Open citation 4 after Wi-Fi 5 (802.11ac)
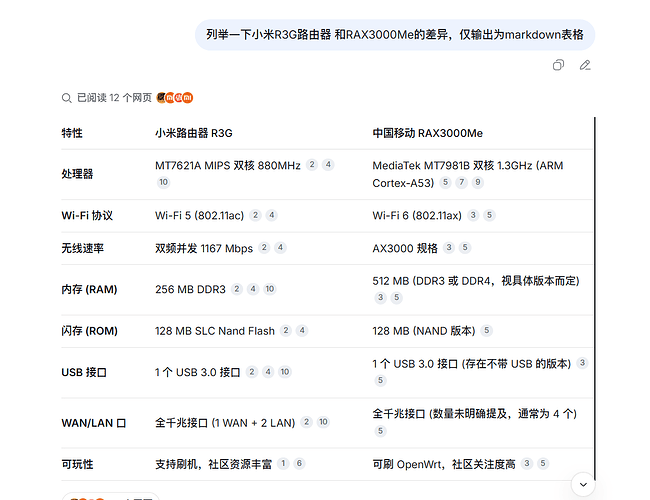Viewport: 650px width, 500px height. [x=272, y=215]
